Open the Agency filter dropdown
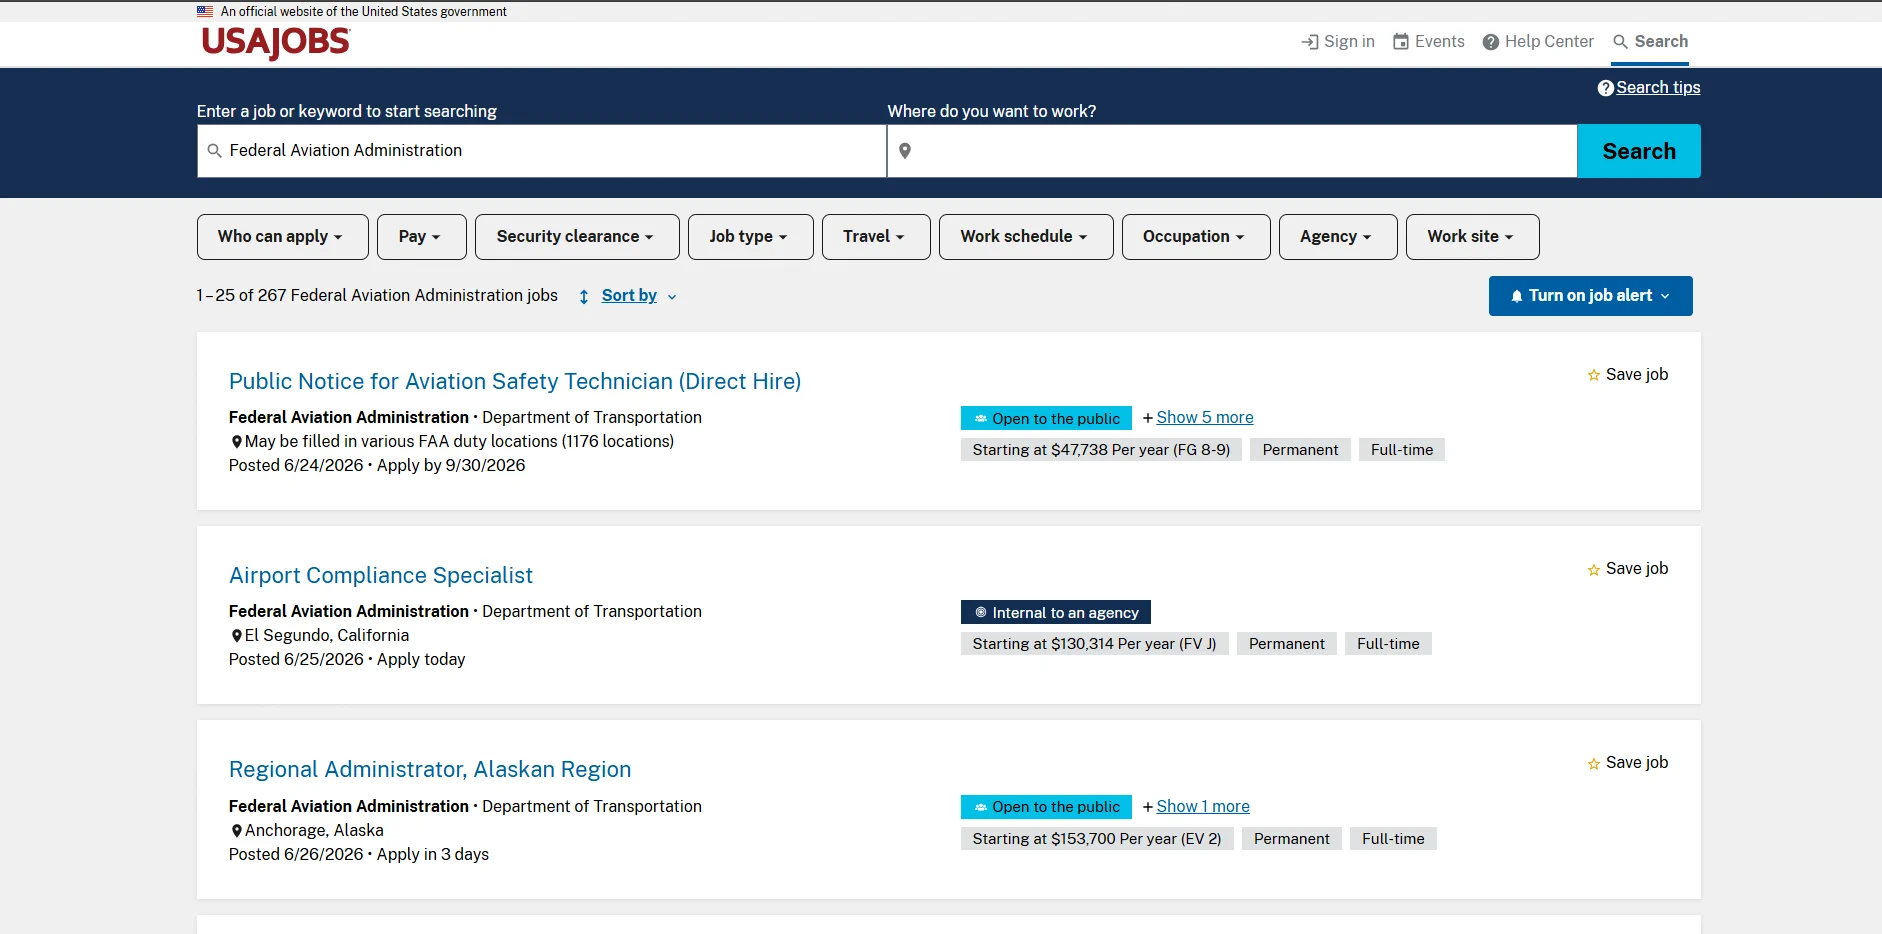The width and height of the screenshot is (1882, 934). tap(1338, 237)
